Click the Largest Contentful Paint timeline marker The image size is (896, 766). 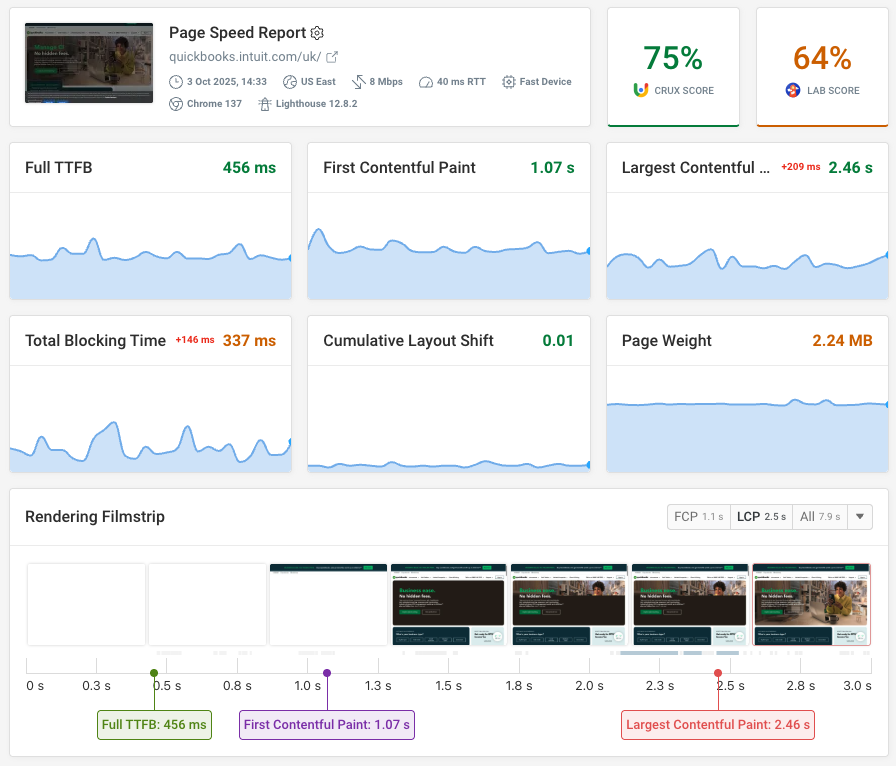pos(718,674)
